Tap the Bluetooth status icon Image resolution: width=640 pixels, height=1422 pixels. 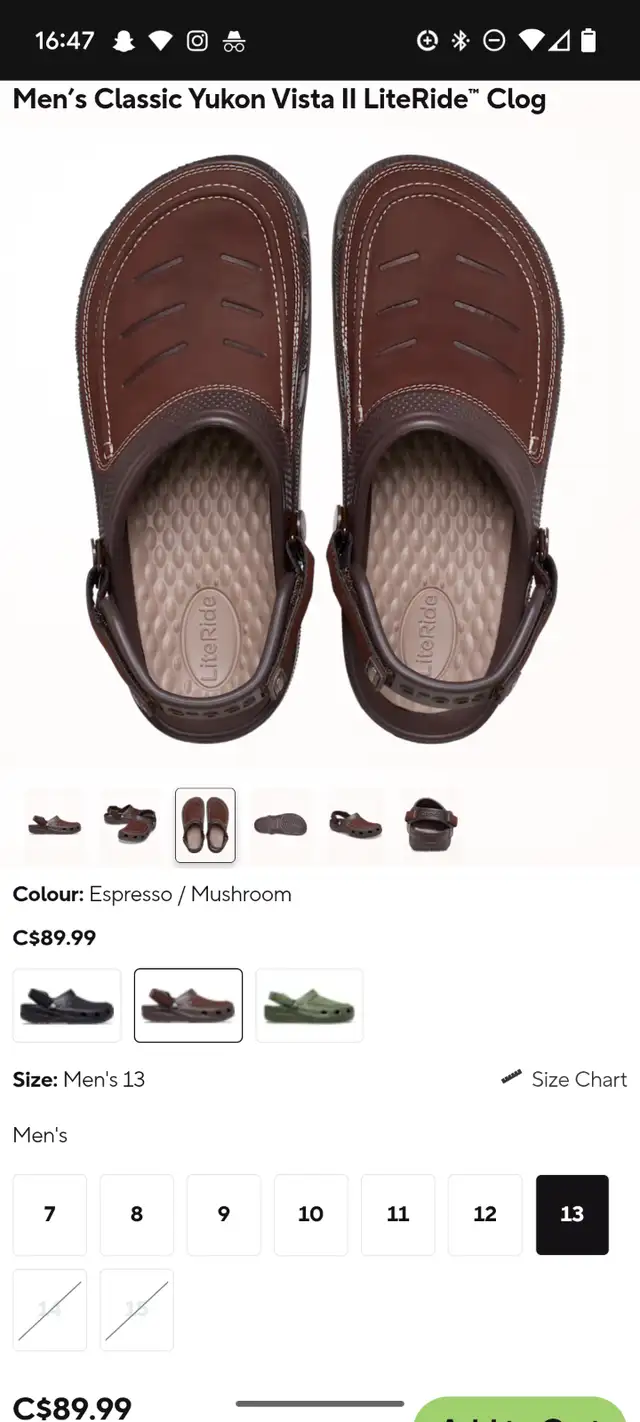pyautogui.click(x=460, y=40)
